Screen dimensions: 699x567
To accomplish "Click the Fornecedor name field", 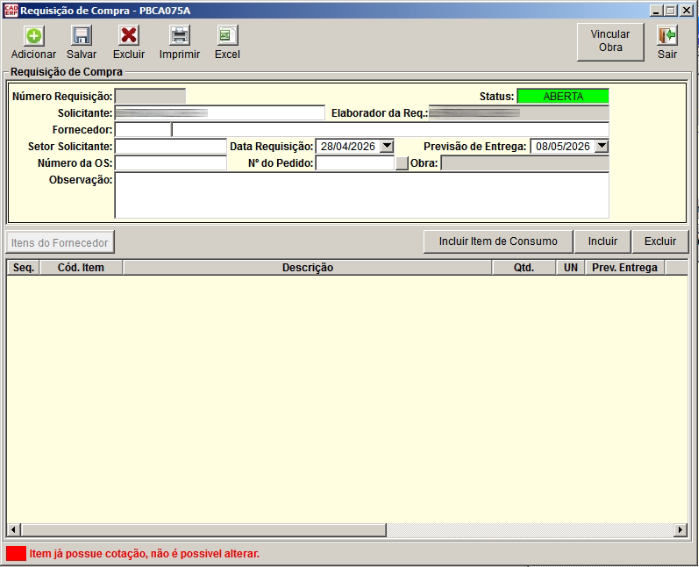I will pos(391,130).
